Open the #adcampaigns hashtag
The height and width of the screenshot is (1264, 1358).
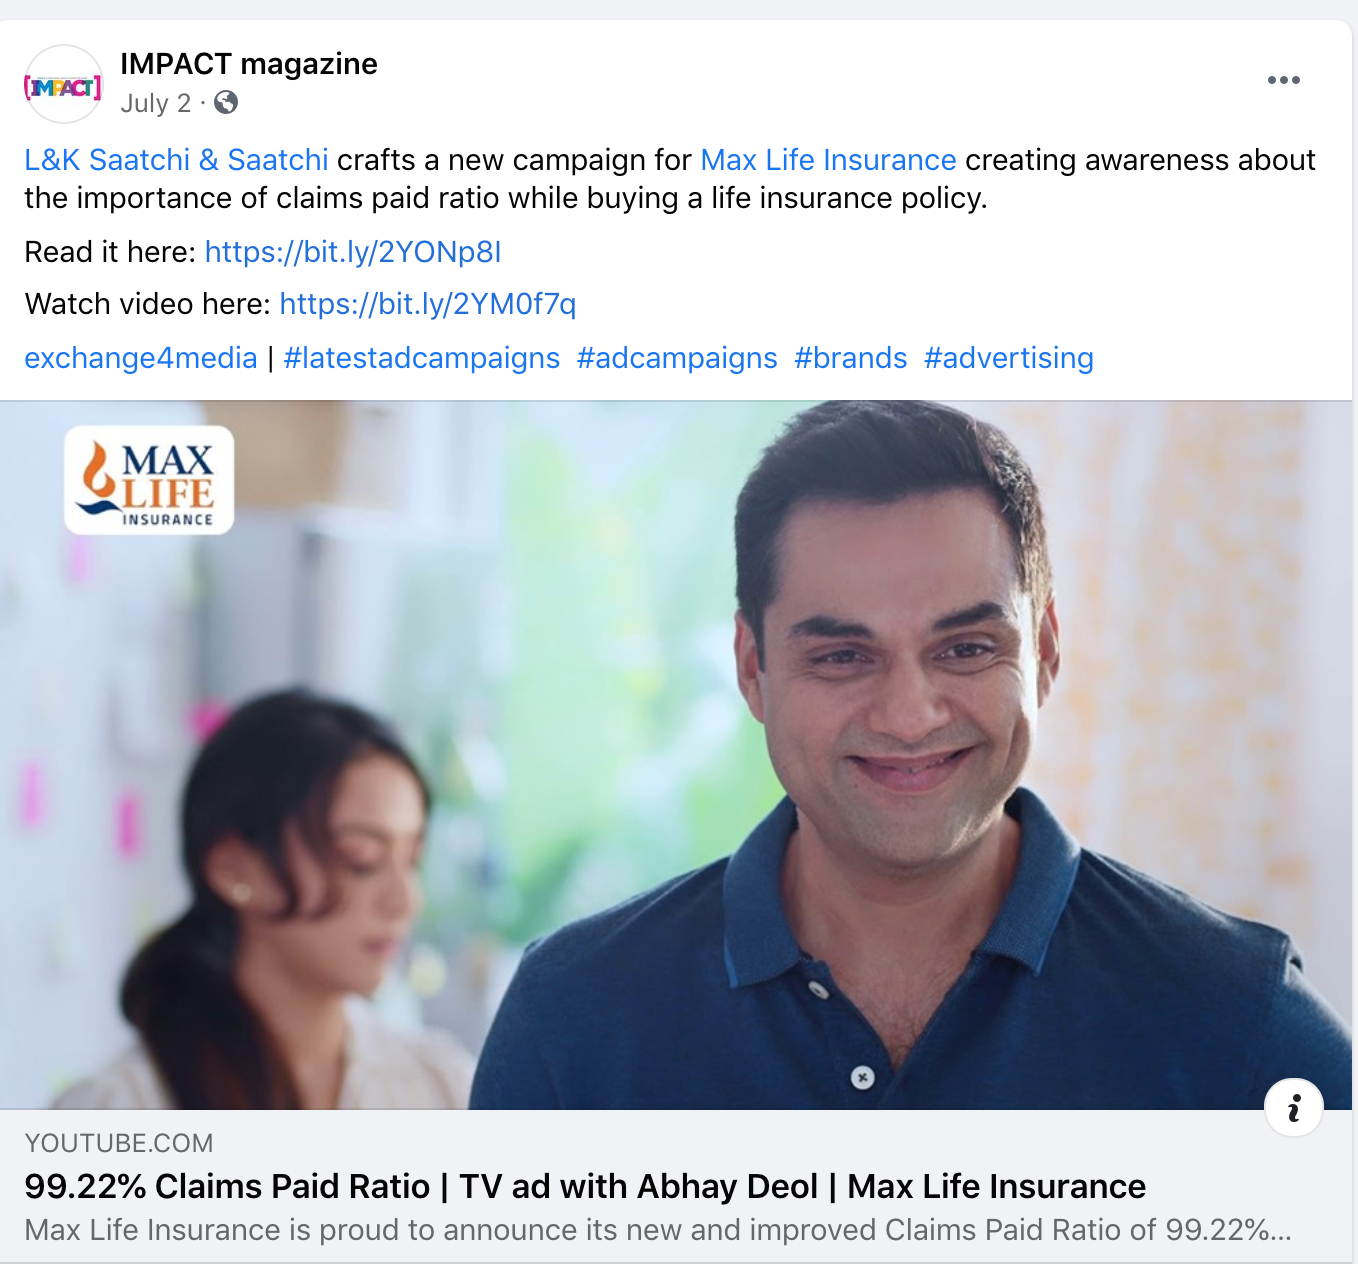click(677, 358)
